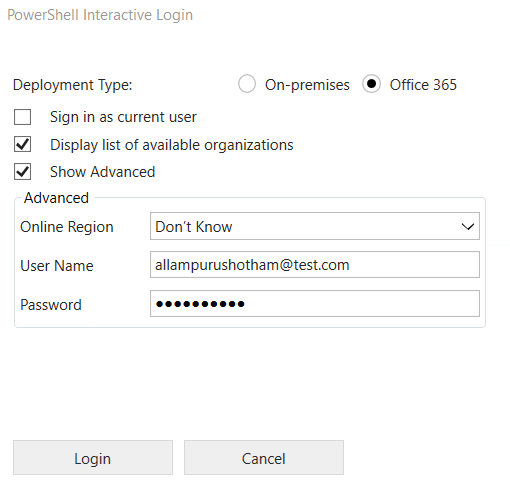Click the Cancel button
Viewport: 510px width, 489px height.
[264, 458]
